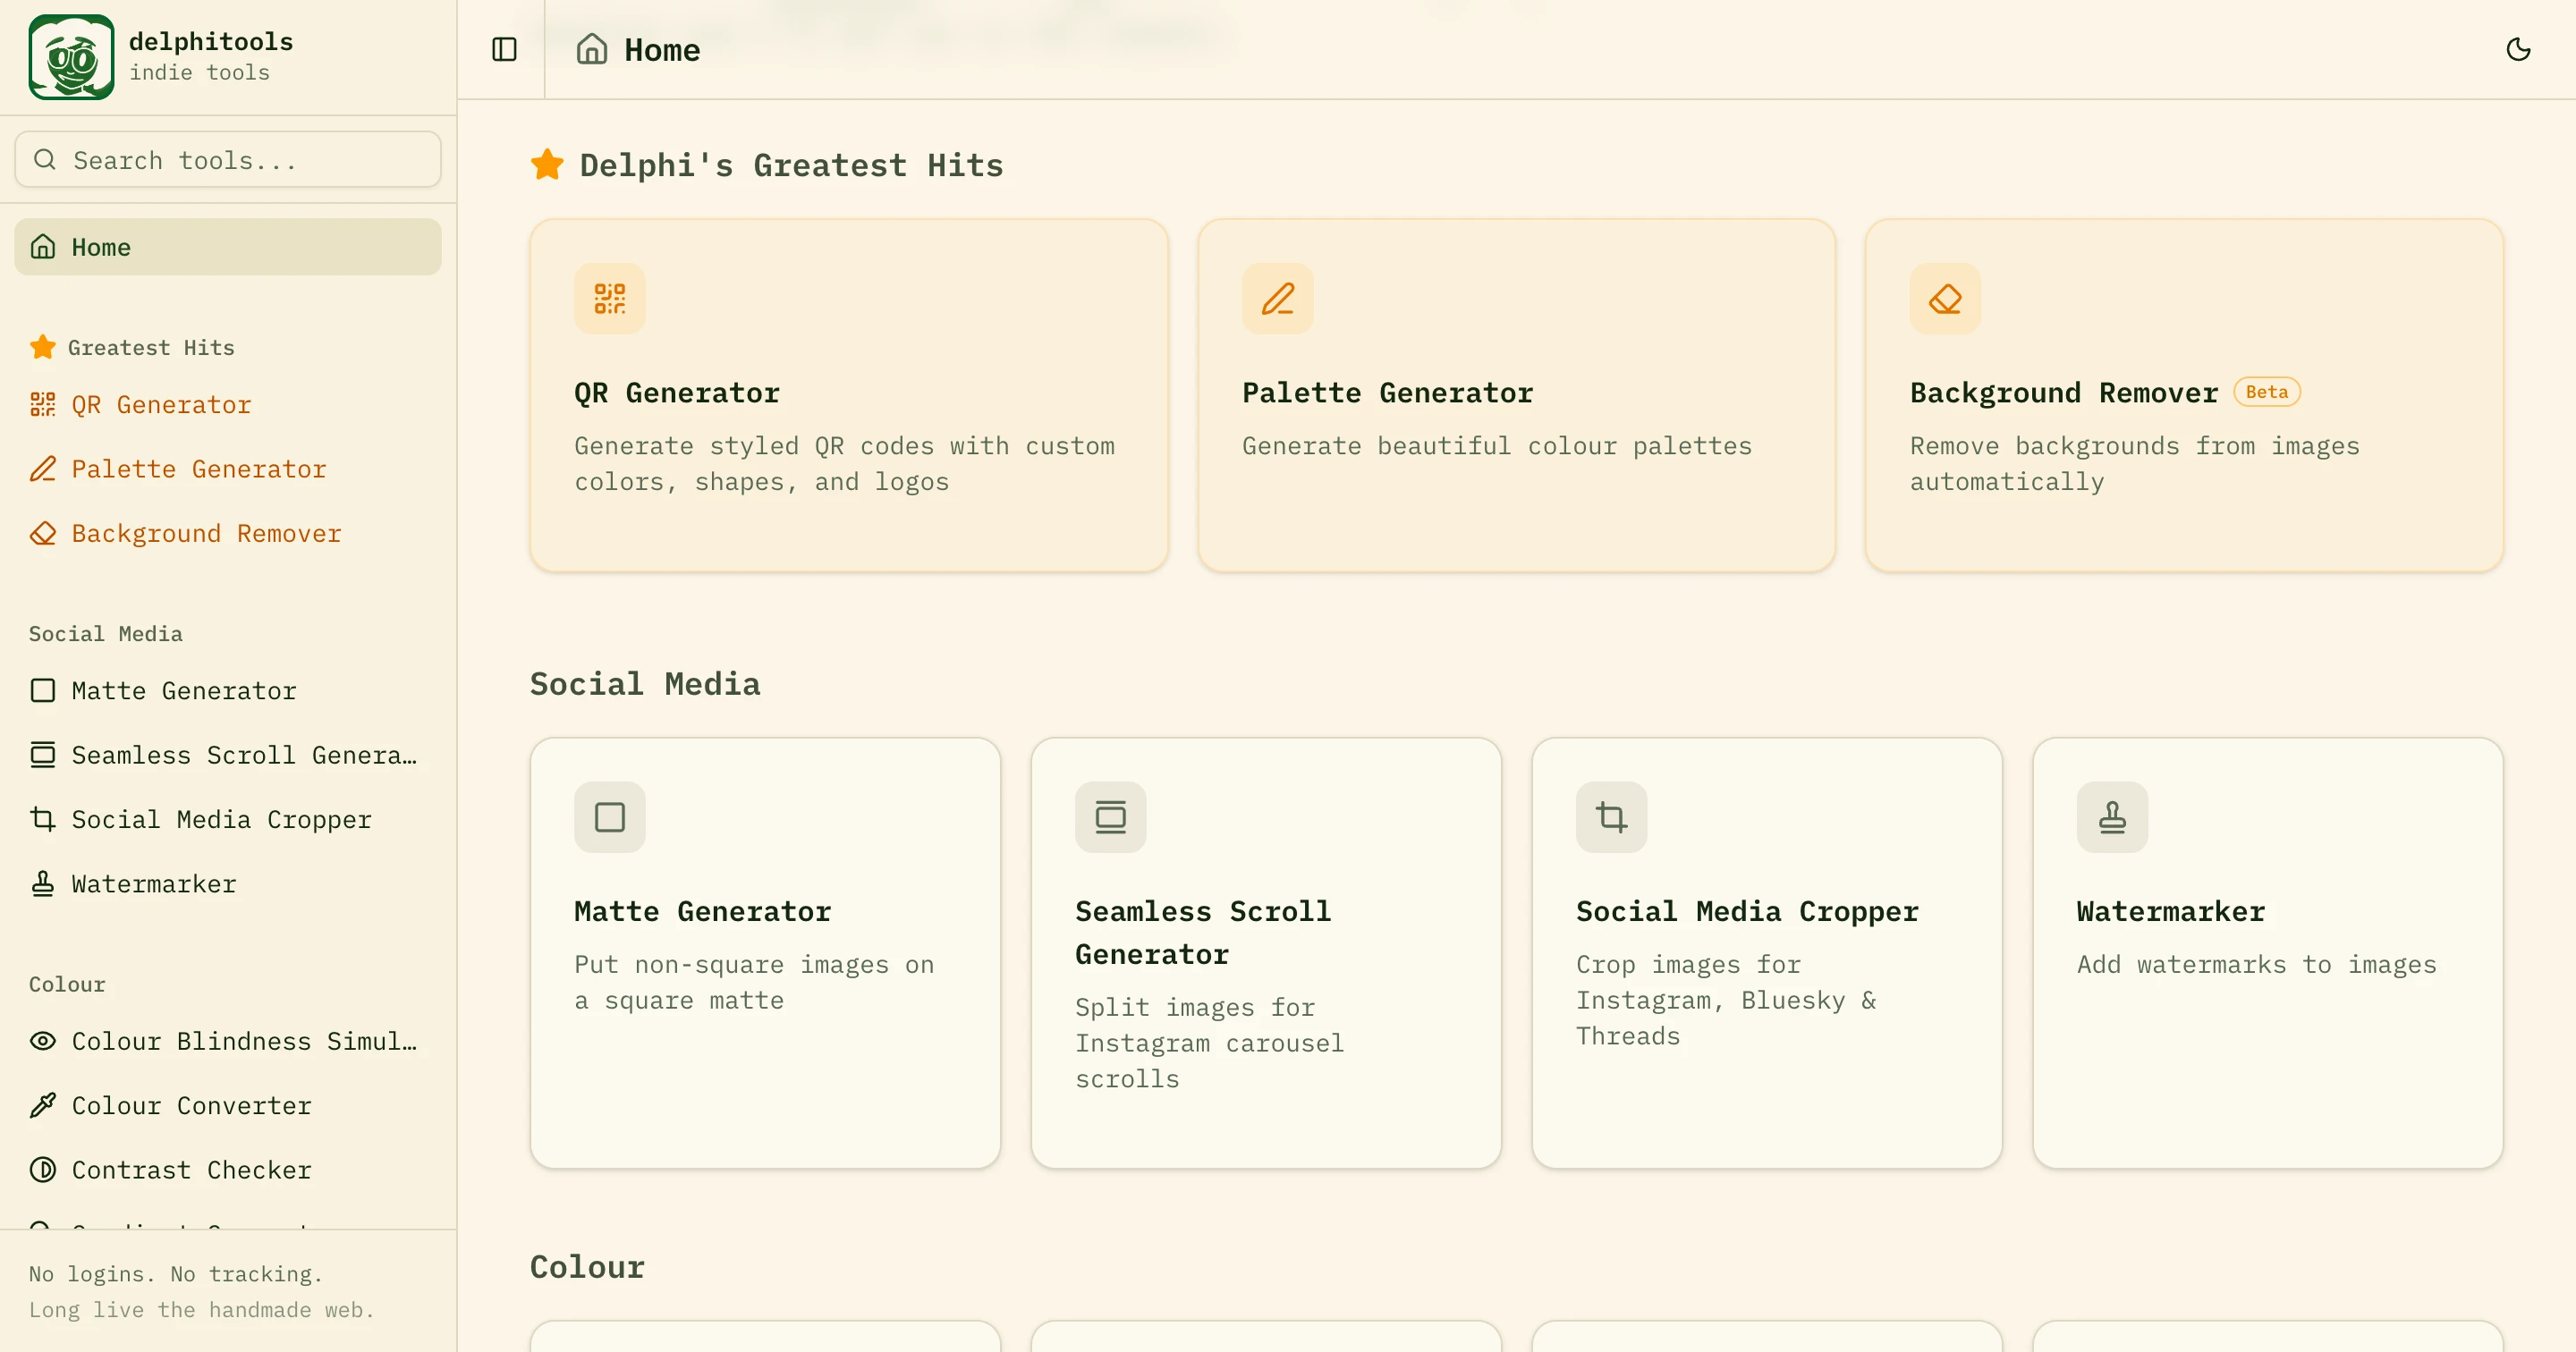The height and width of the screenshot is (1352, 2576).
Task: Click the "Greatest Hits" sidebar label
Action: pos(151,348)
